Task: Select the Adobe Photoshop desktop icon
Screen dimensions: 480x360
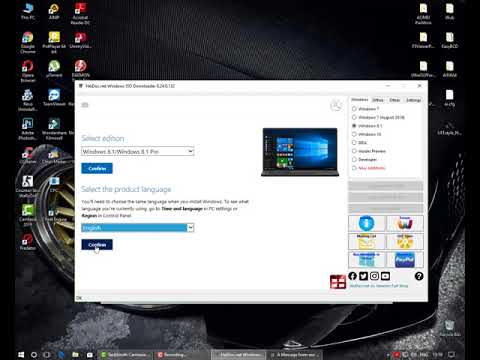Action: (x=28, y=129)
